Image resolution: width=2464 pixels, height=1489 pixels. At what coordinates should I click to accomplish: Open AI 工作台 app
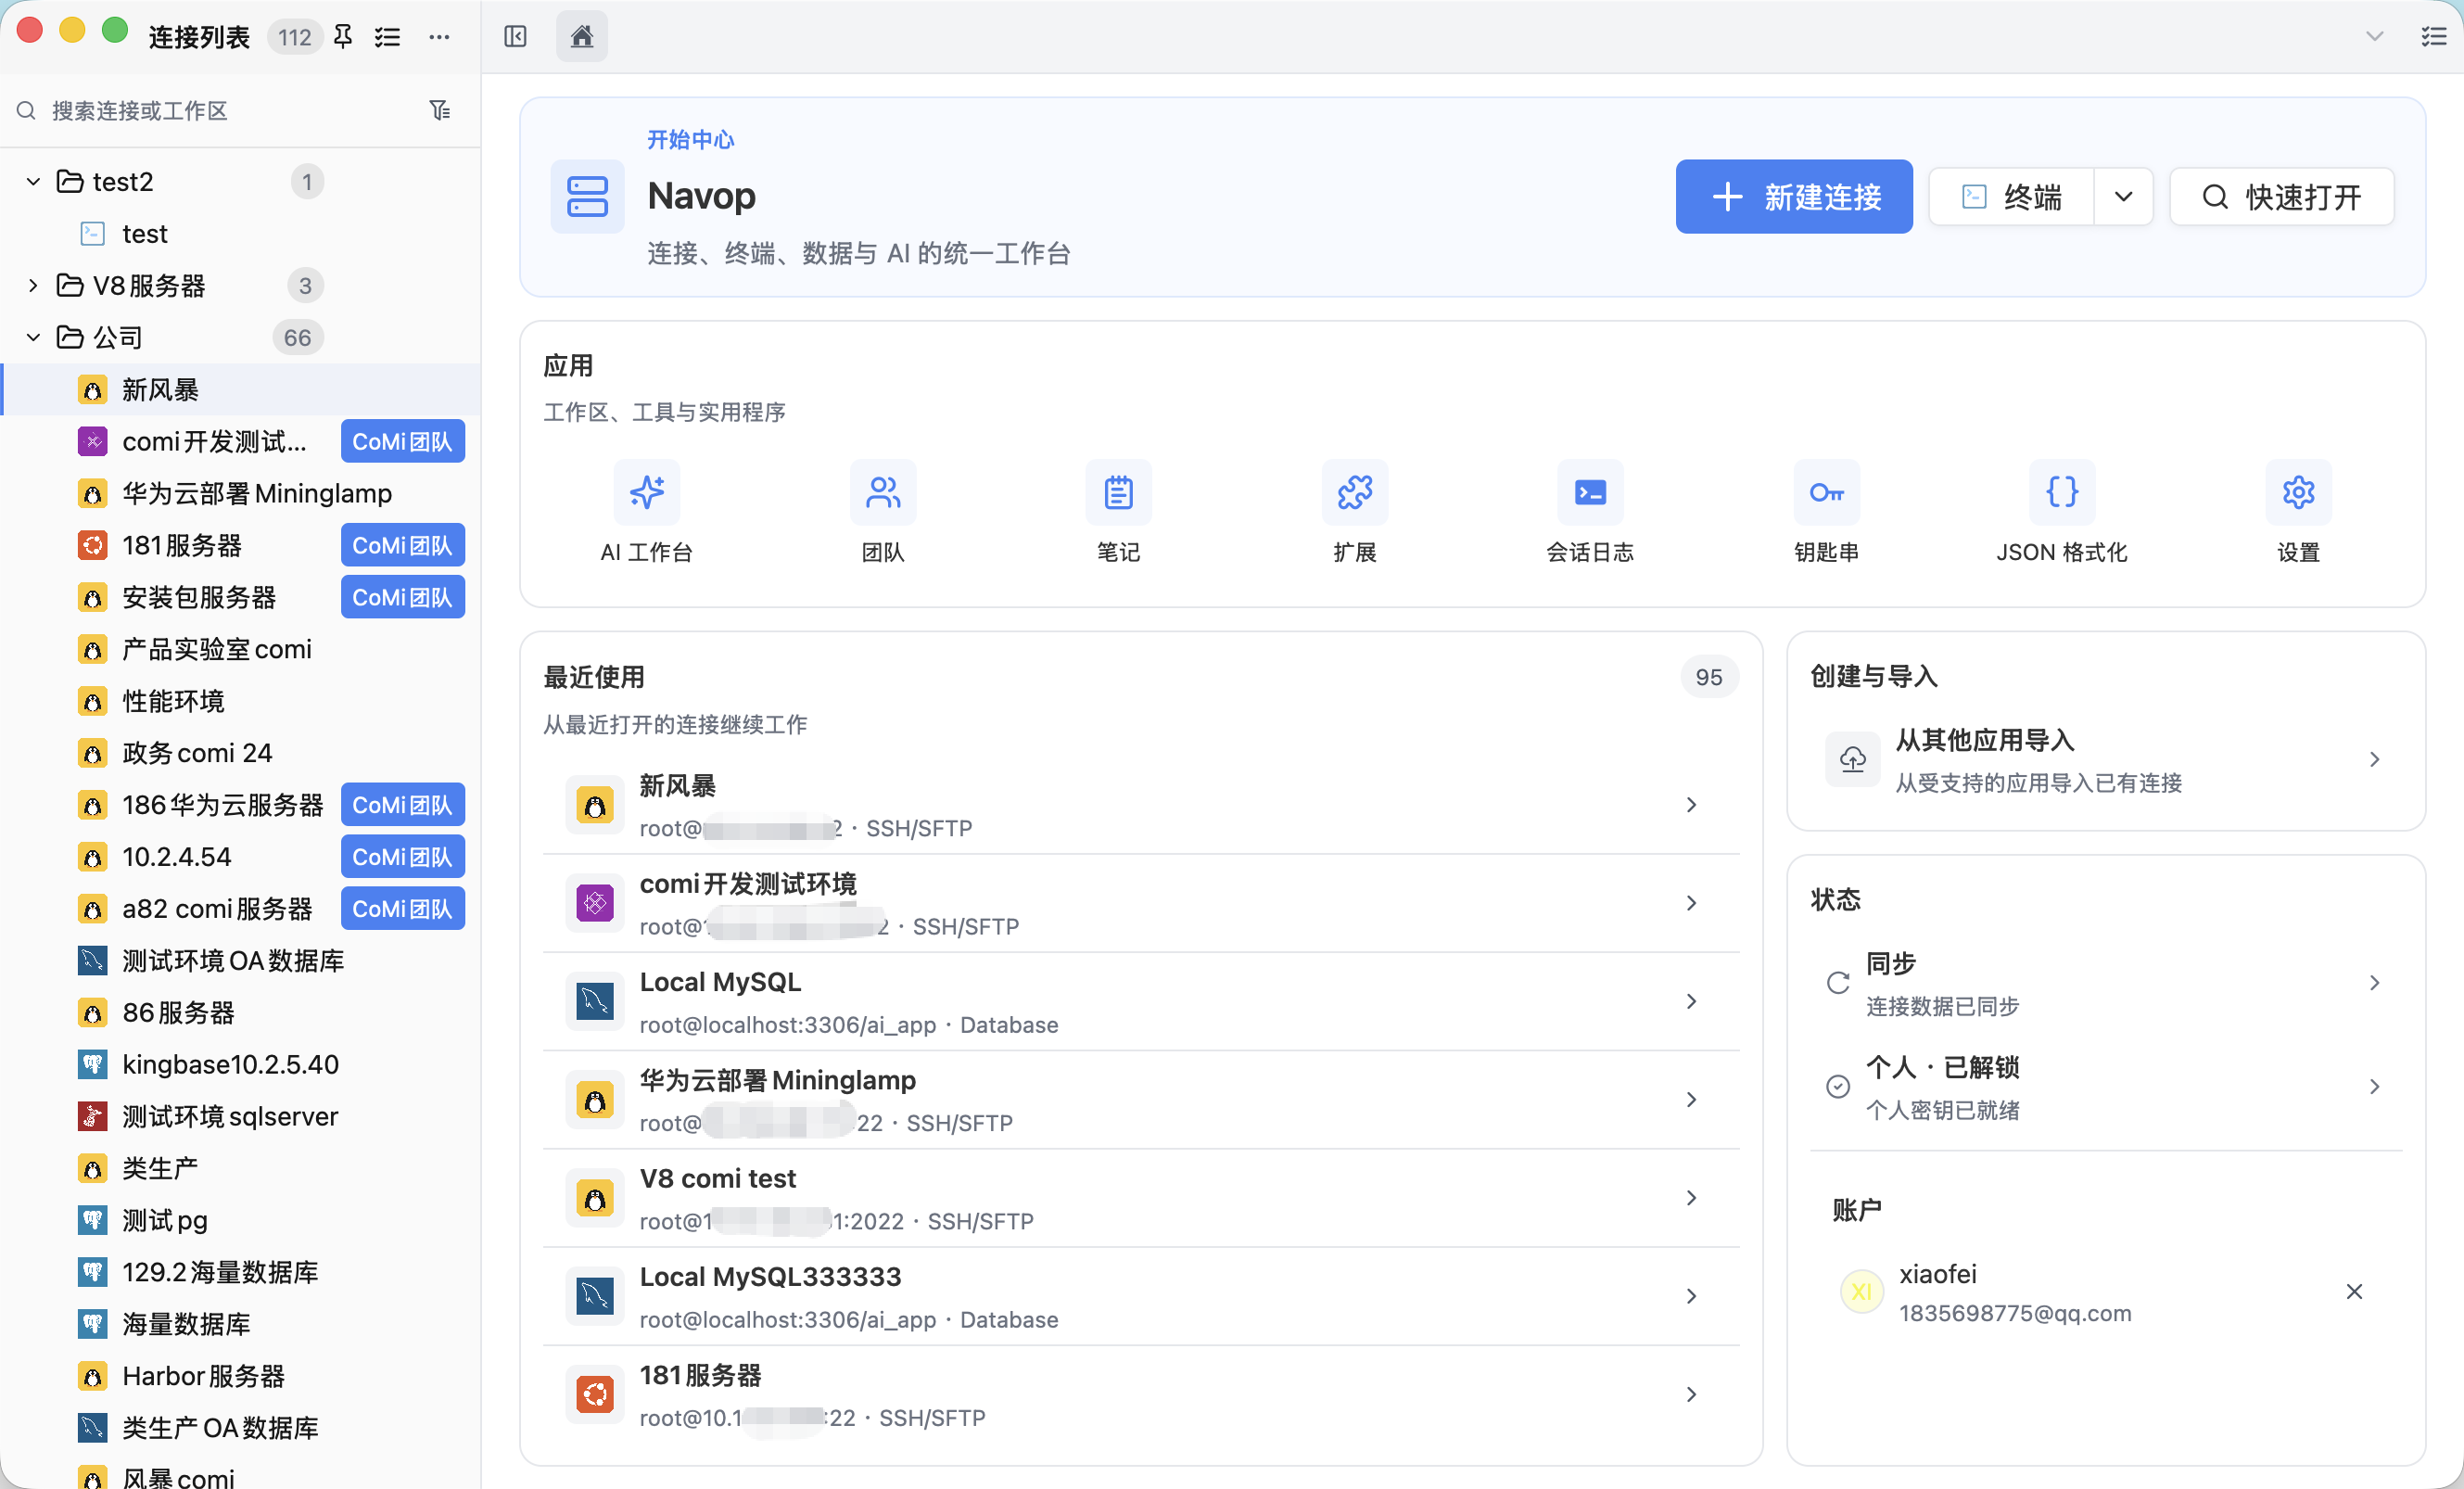tap(647, 512)
